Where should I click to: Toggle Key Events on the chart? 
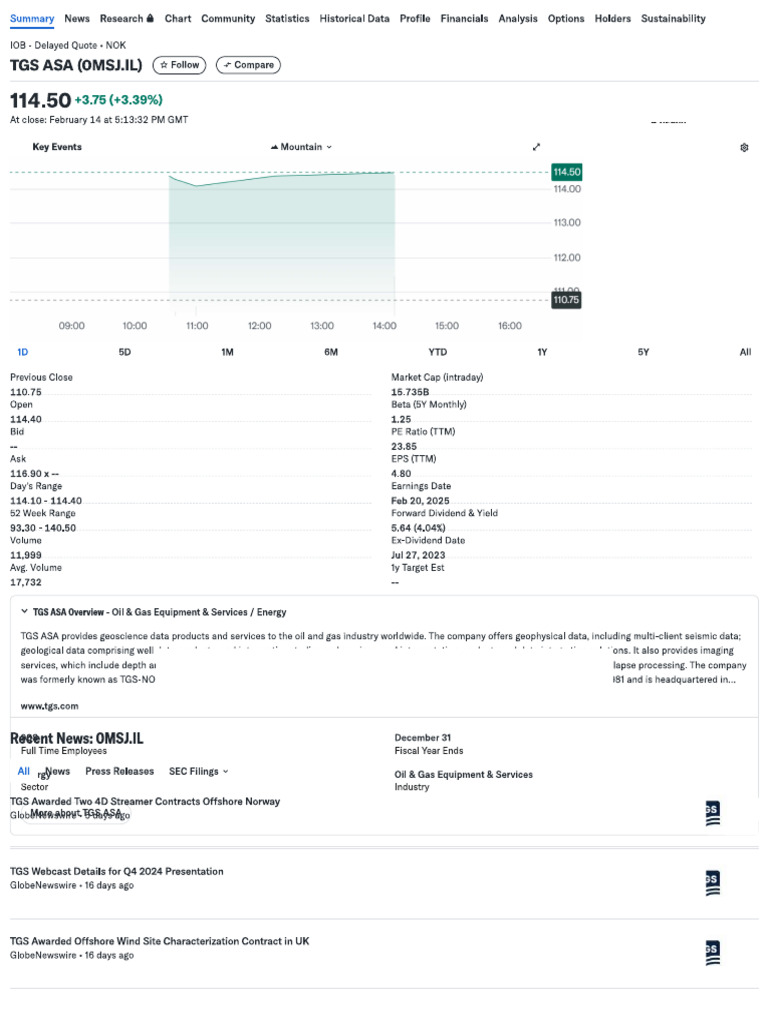[x=57, y=147]
